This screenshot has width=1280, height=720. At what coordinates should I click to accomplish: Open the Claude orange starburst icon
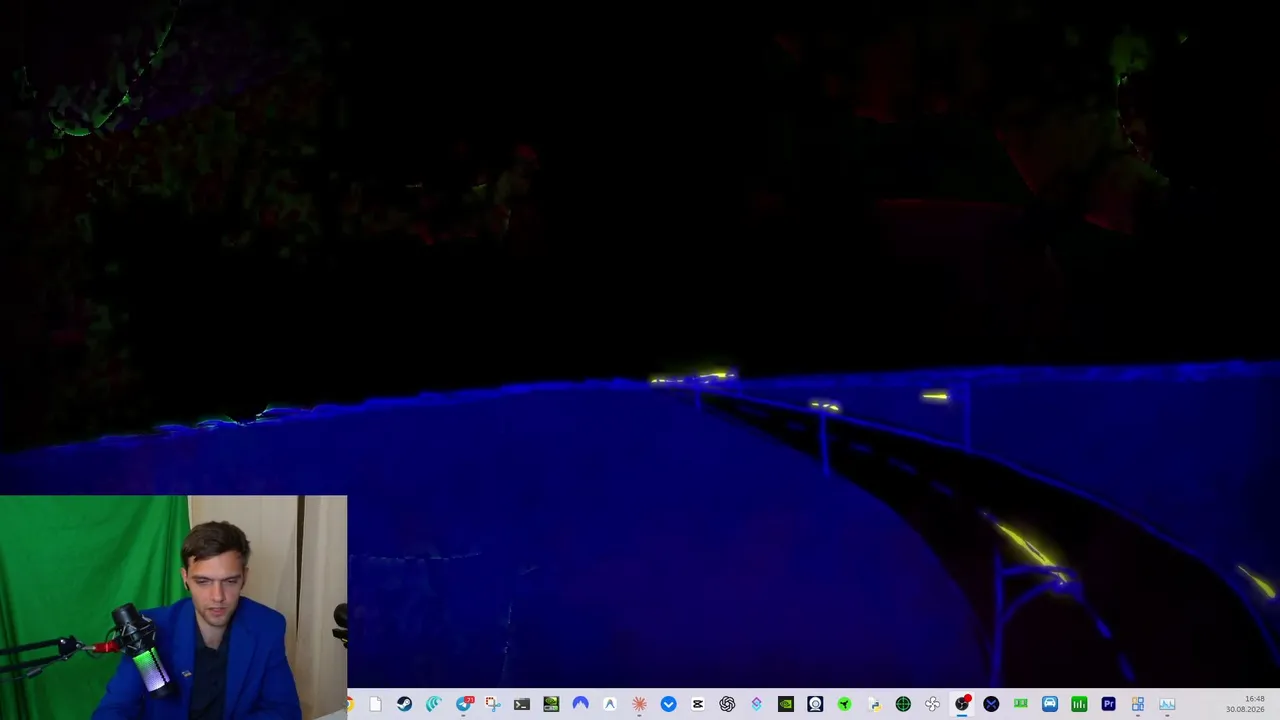coord(639,704)
